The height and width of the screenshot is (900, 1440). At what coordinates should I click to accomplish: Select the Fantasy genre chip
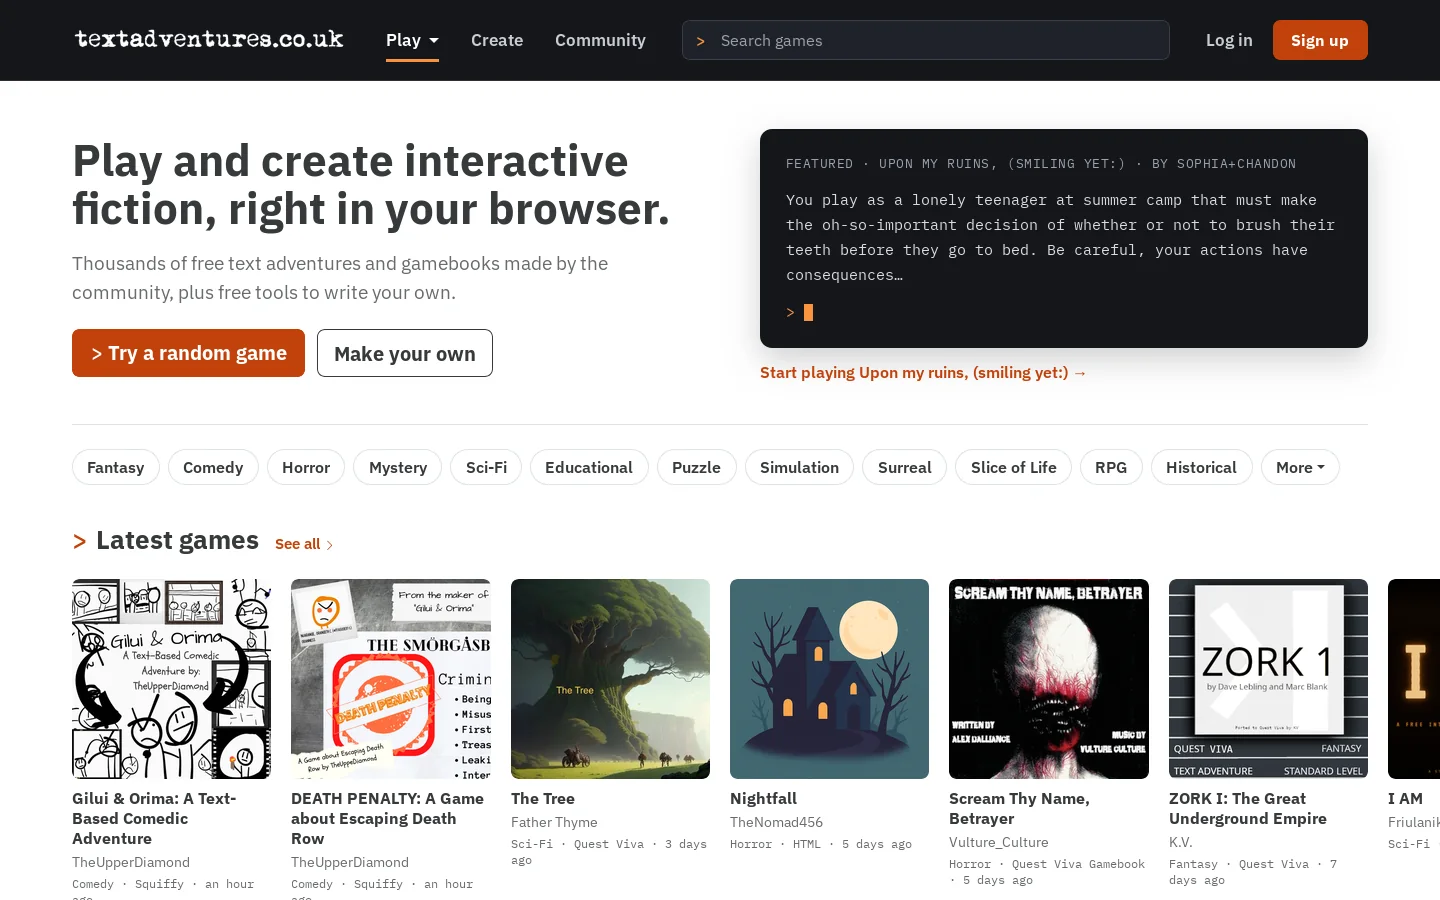116,467
